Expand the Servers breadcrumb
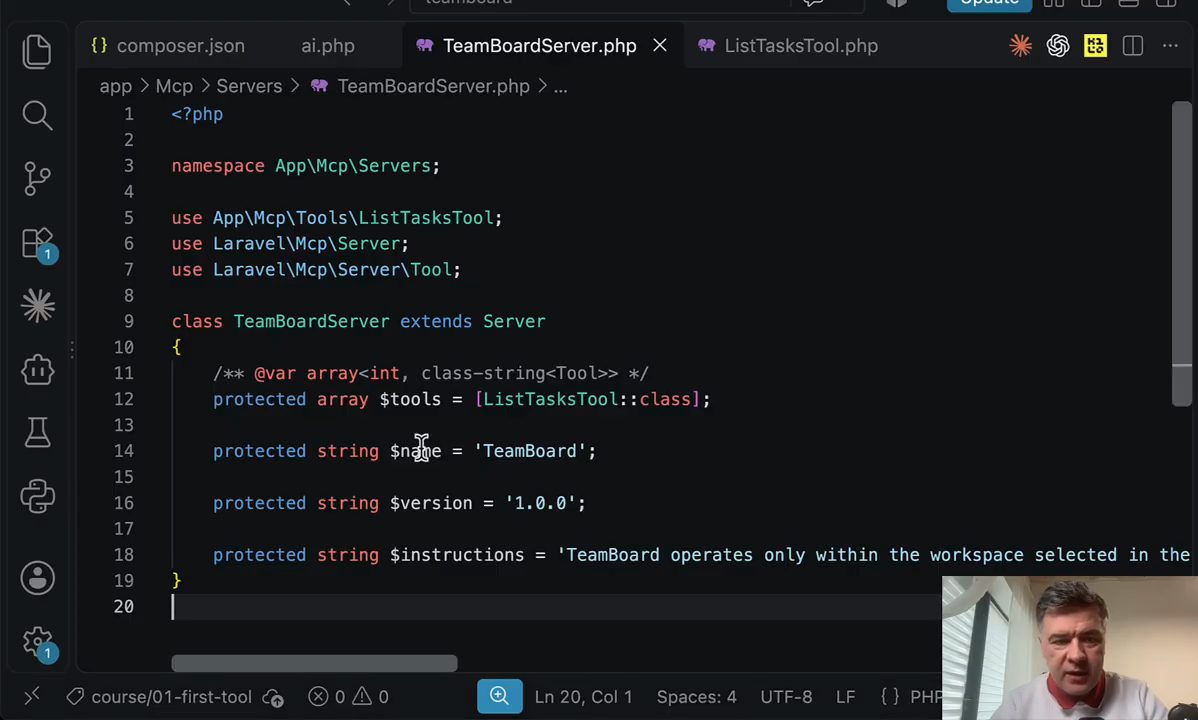Screen dimensions: 1198x720 click(x=249, y=86)
